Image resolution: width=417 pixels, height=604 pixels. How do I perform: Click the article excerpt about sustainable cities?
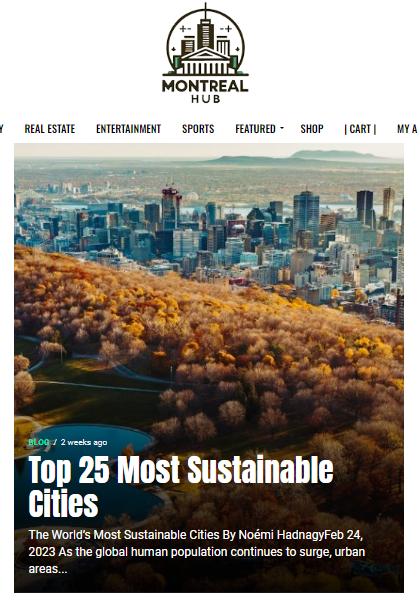[196, 552]
